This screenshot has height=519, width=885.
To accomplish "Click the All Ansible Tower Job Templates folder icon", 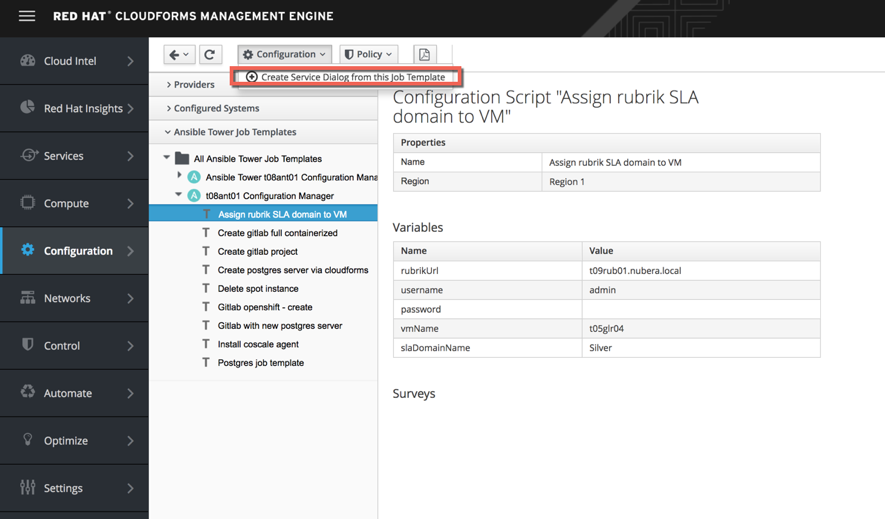I will pyautogui.click(x=182, y=159).
